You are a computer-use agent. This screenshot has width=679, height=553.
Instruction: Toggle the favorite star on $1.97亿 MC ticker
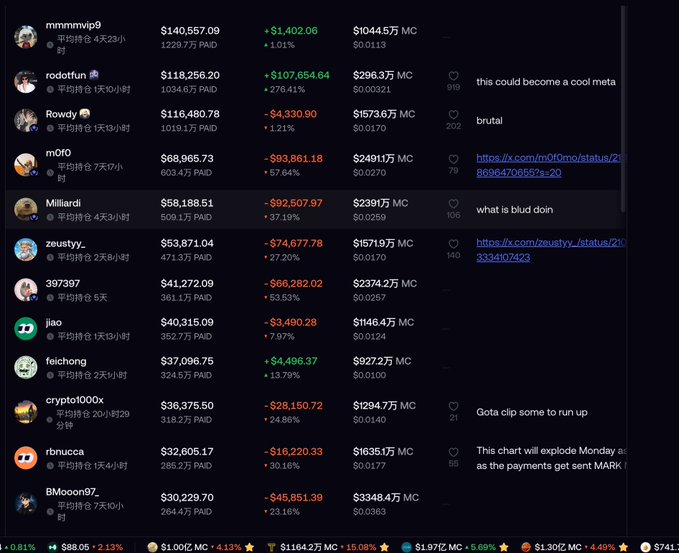tap(504, 547)
